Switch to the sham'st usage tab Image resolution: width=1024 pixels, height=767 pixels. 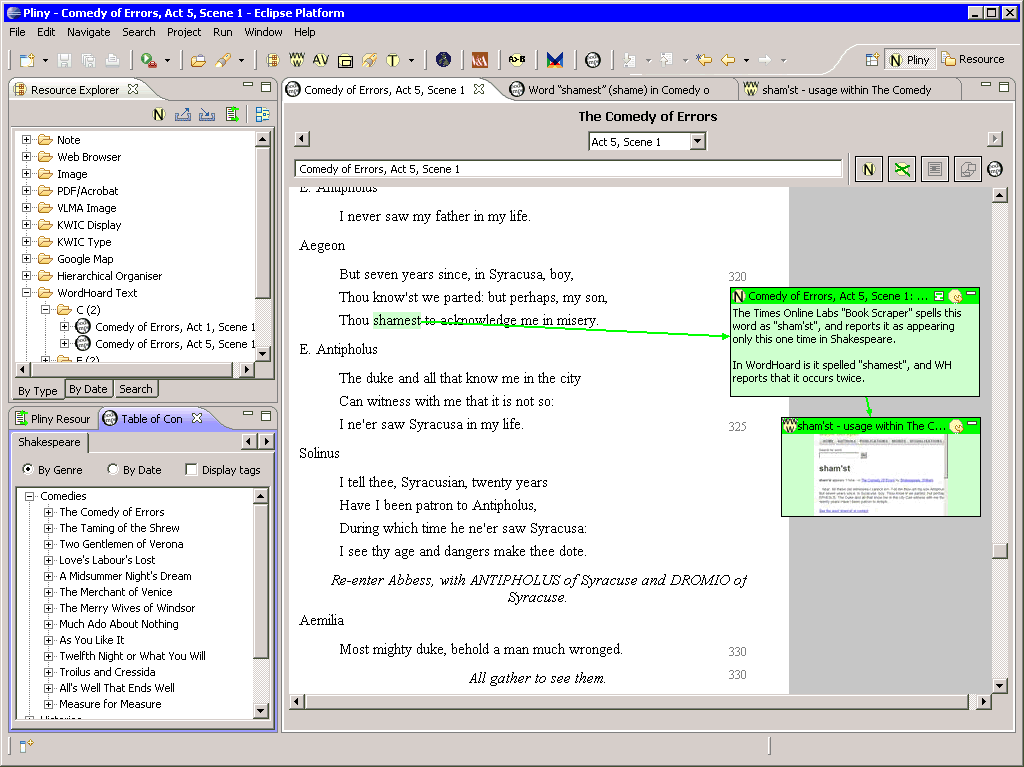(846, 90)
